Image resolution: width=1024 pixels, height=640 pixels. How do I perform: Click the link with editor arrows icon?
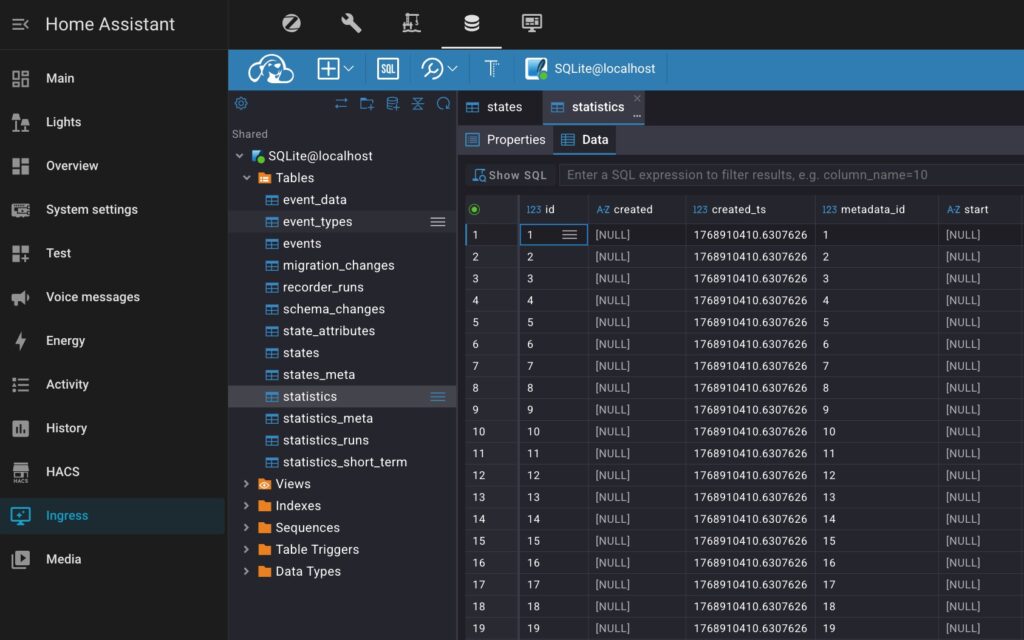(x=341, y=103)
